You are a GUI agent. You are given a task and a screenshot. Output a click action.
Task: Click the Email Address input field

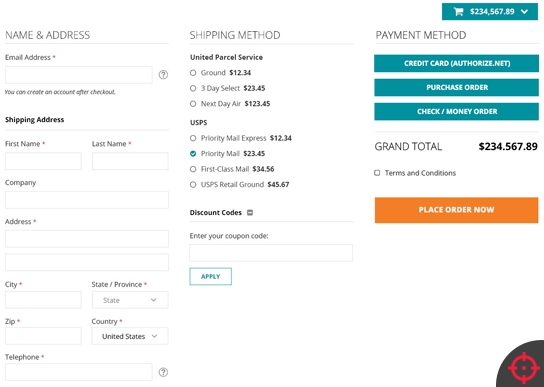[x=79, y=75]
